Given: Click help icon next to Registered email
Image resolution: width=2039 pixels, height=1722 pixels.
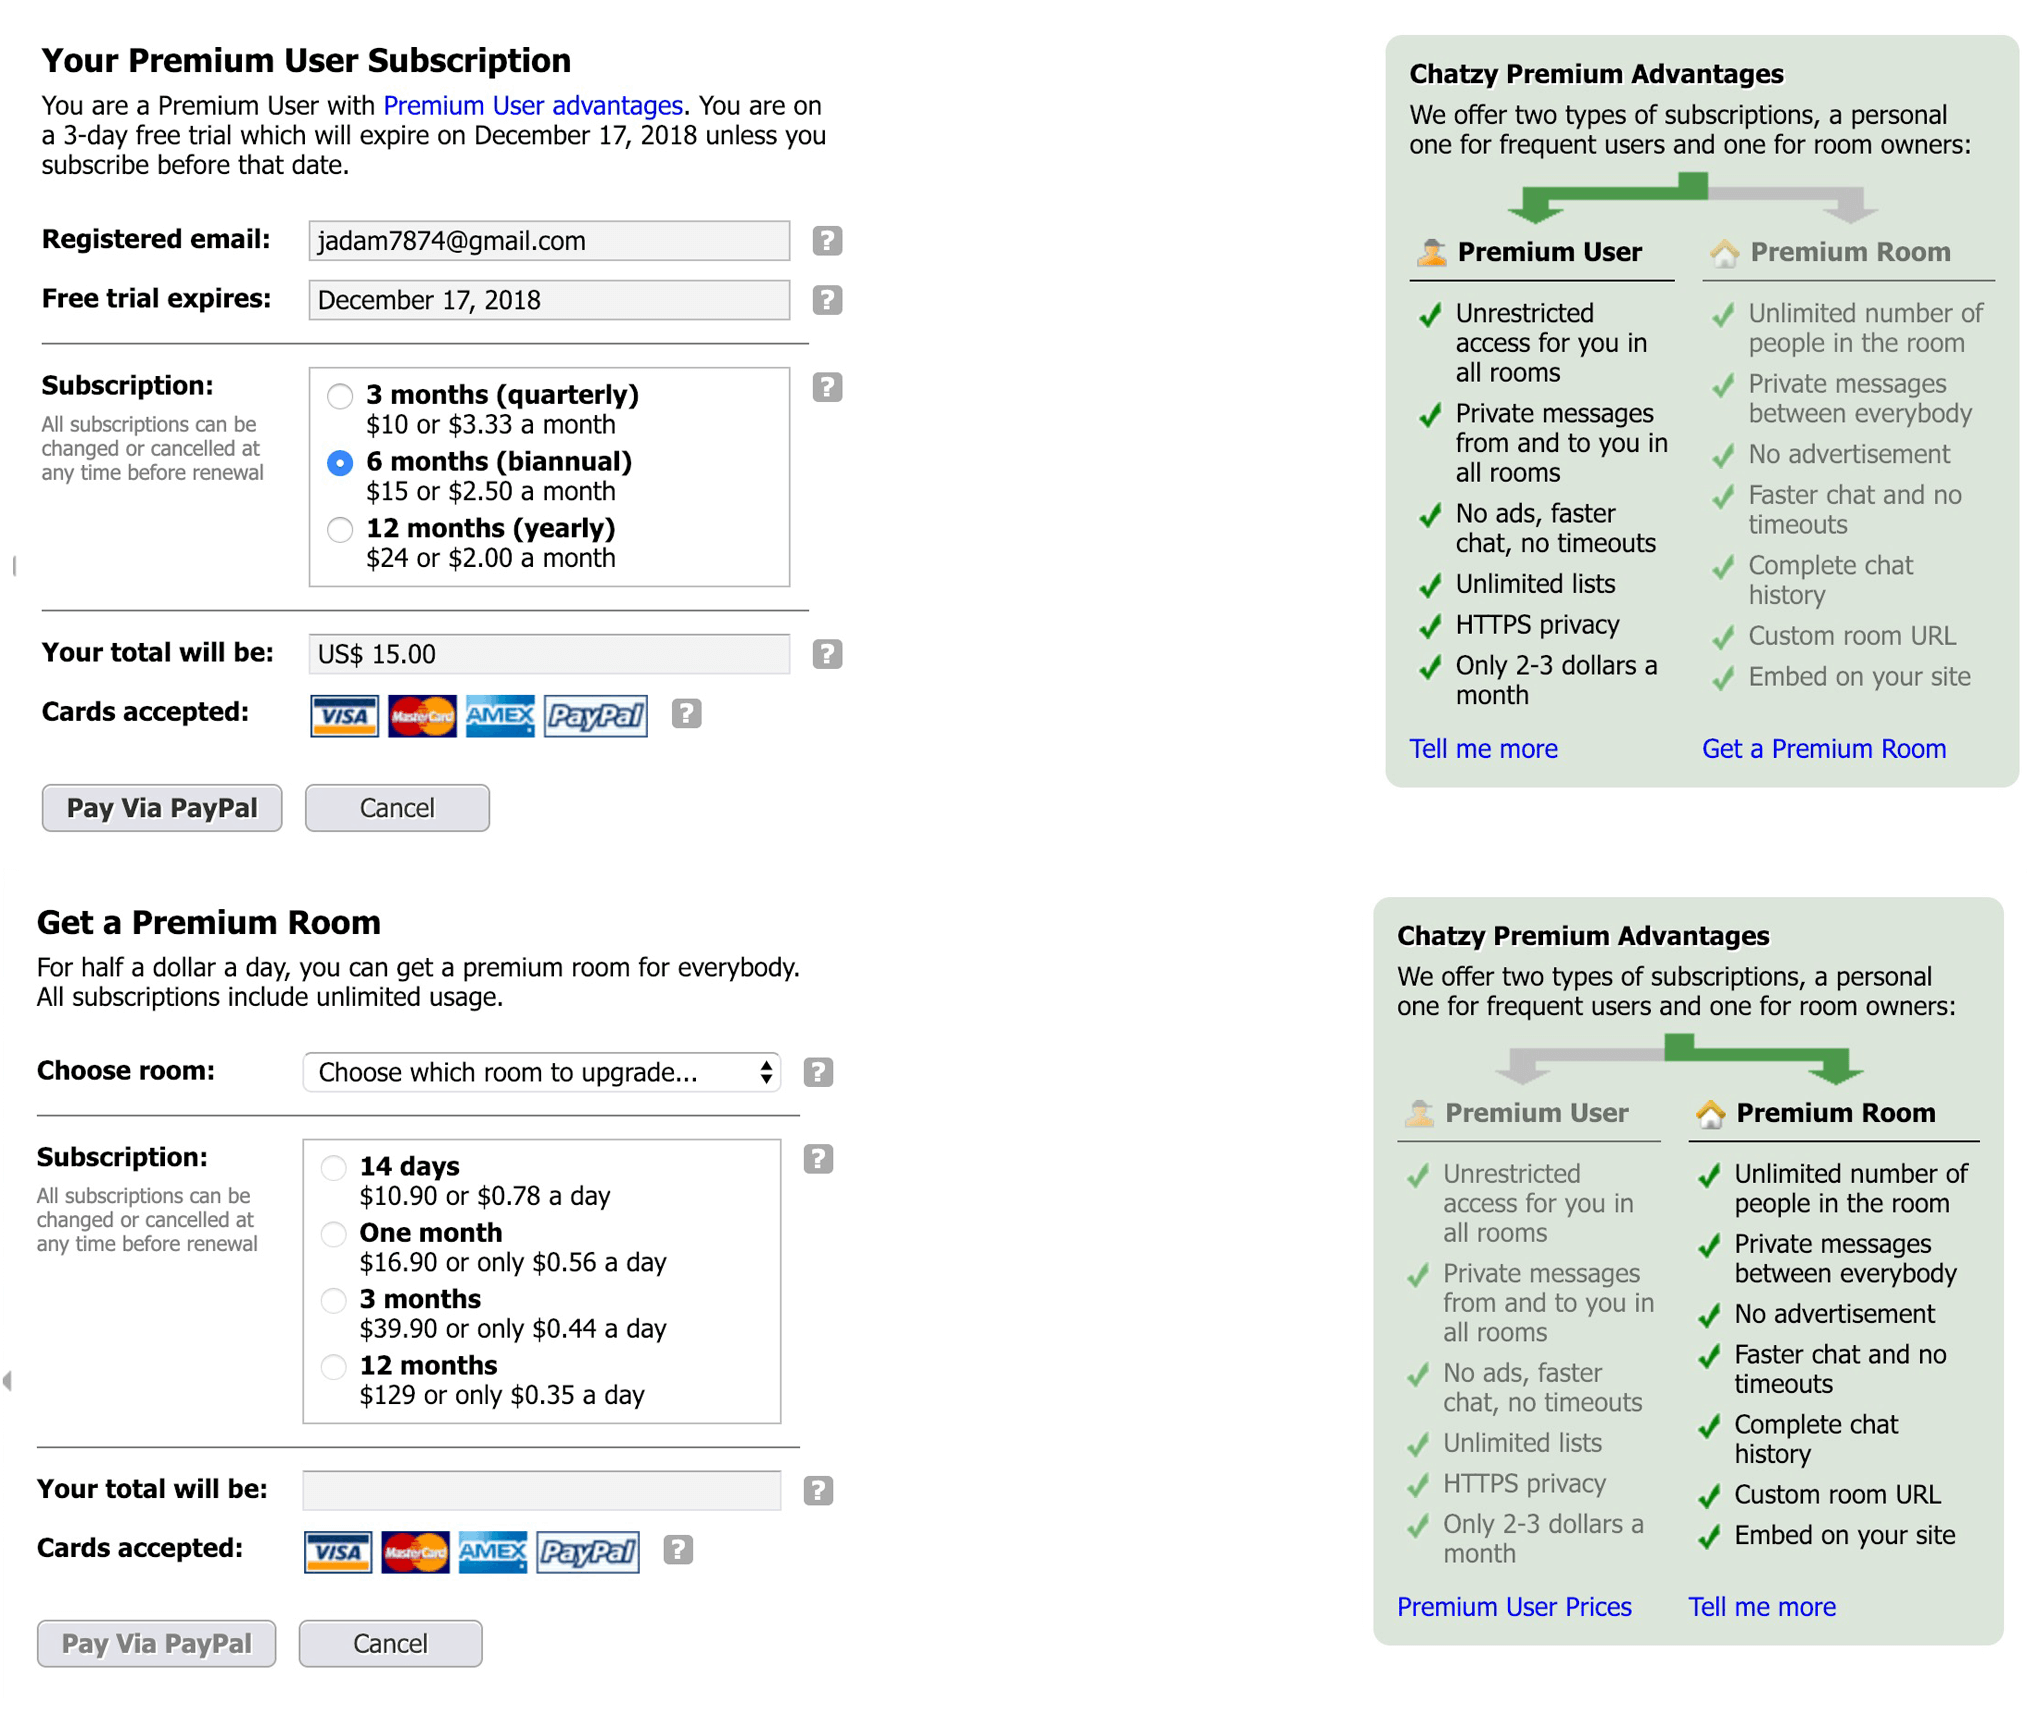Looking at the screenshot, I should click(x=826, y=241).
